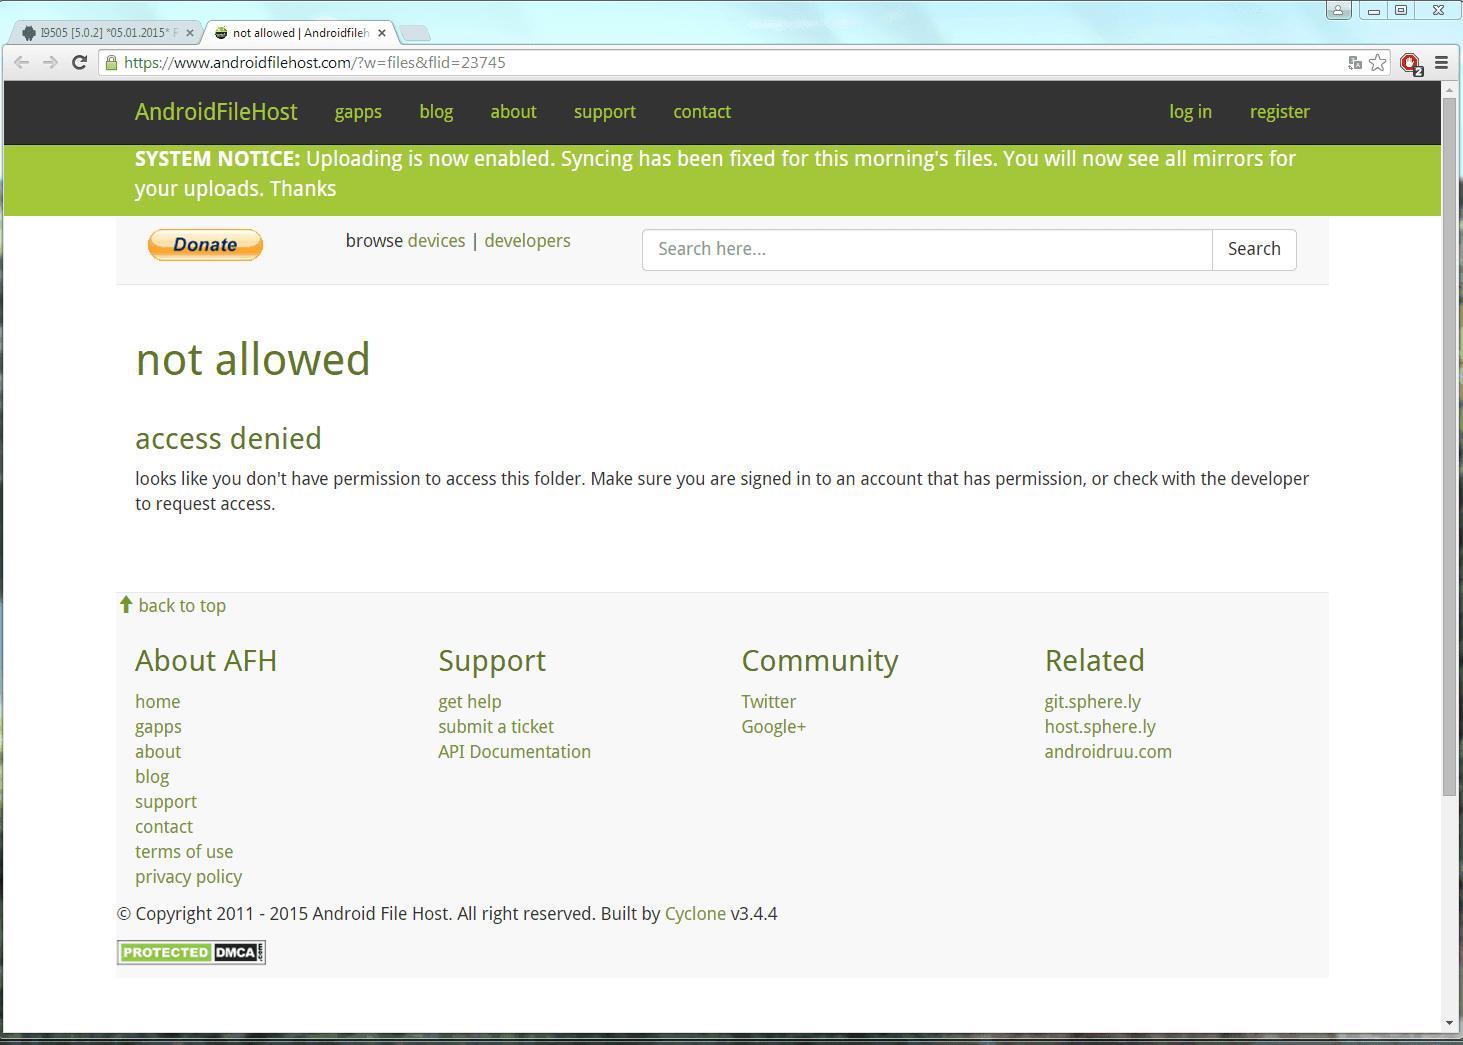This screenshot has height=1045, width=1463.
Task: Reload the page with refresh icon
Action: (80, 62)
